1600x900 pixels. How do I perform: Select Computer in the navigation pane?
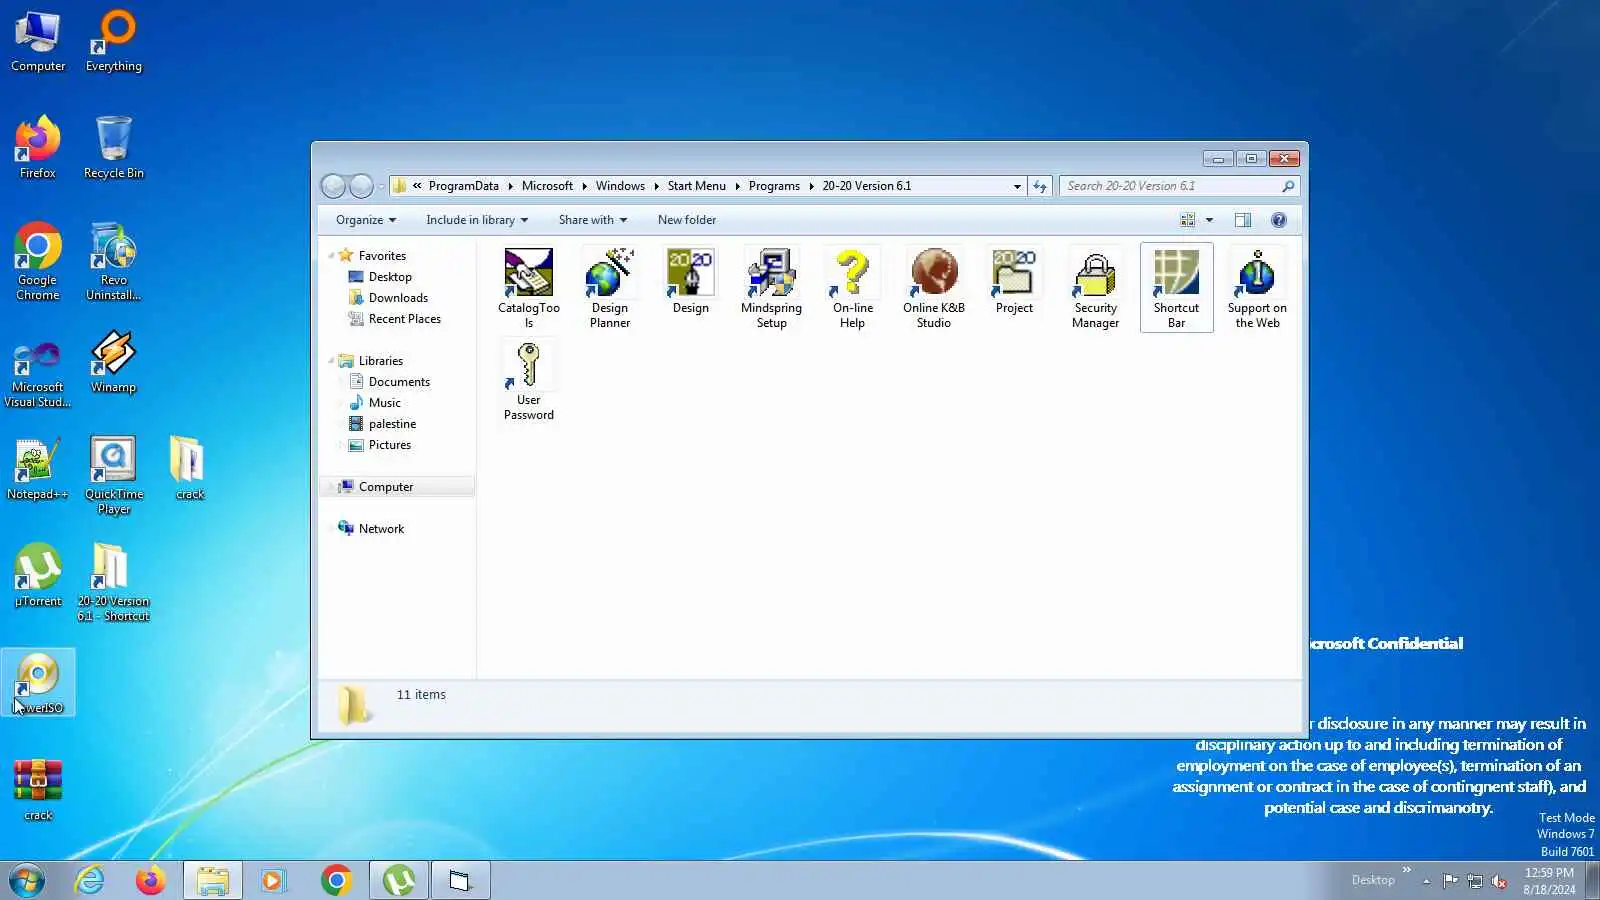pyautogui.click(x=386, y=487)
